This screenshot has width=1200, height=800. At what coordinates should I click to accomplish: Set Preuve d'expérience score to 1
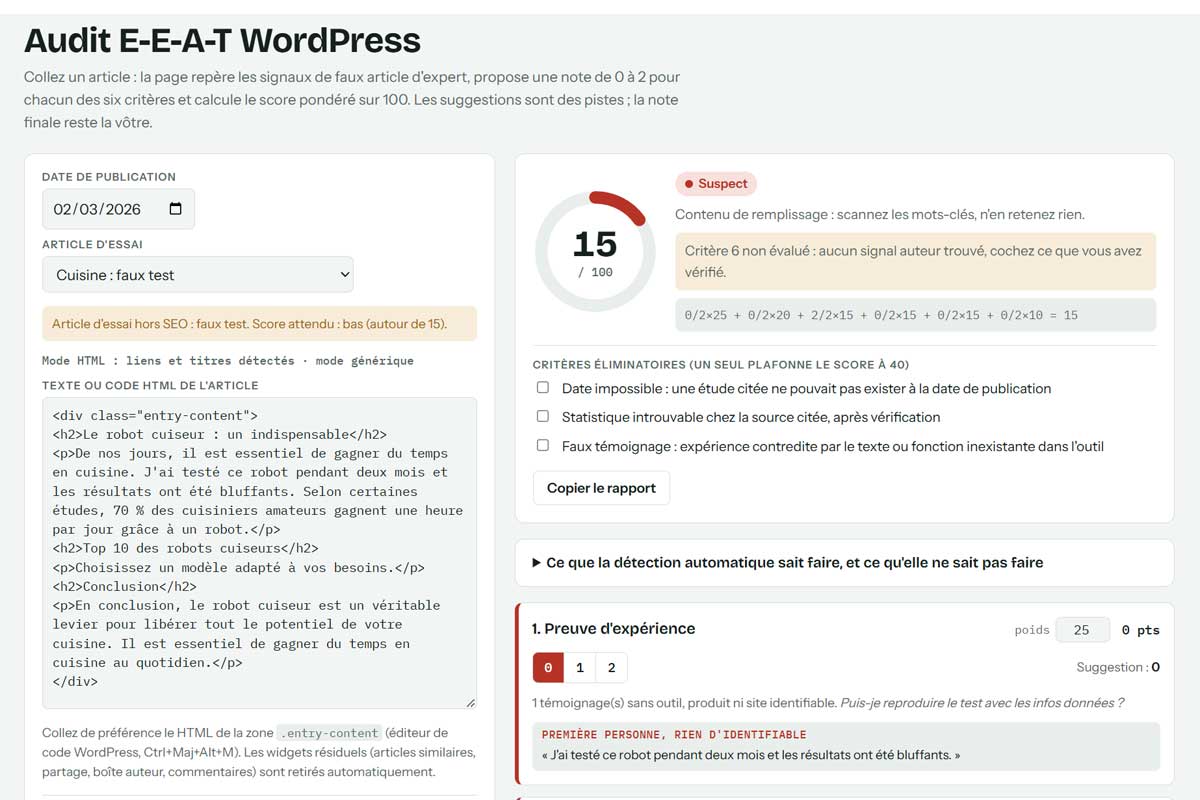[x=580, y=668]
